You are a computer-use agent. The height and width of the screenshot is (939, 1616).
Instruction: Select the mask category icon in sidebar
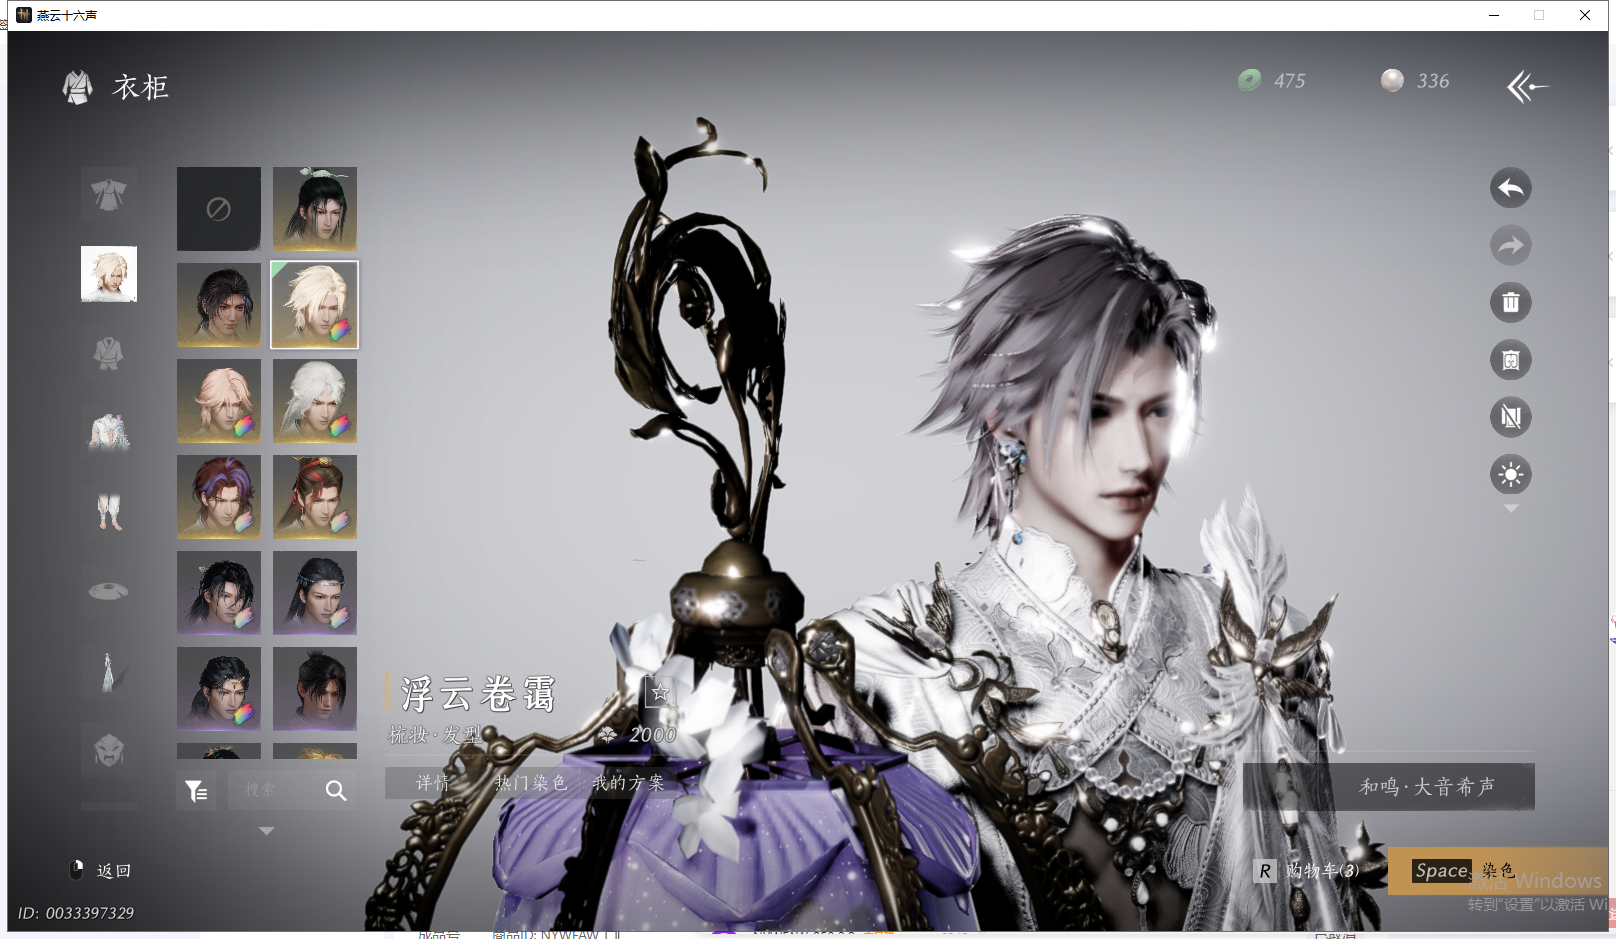[109, 749]
